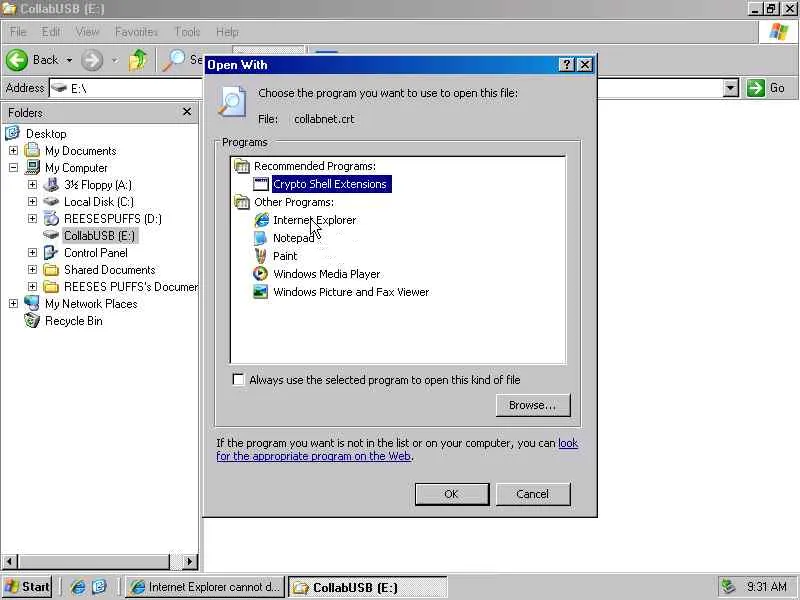Open the Start menu
The height and width of the screenshot is (600, 800).
coord(27,587)
